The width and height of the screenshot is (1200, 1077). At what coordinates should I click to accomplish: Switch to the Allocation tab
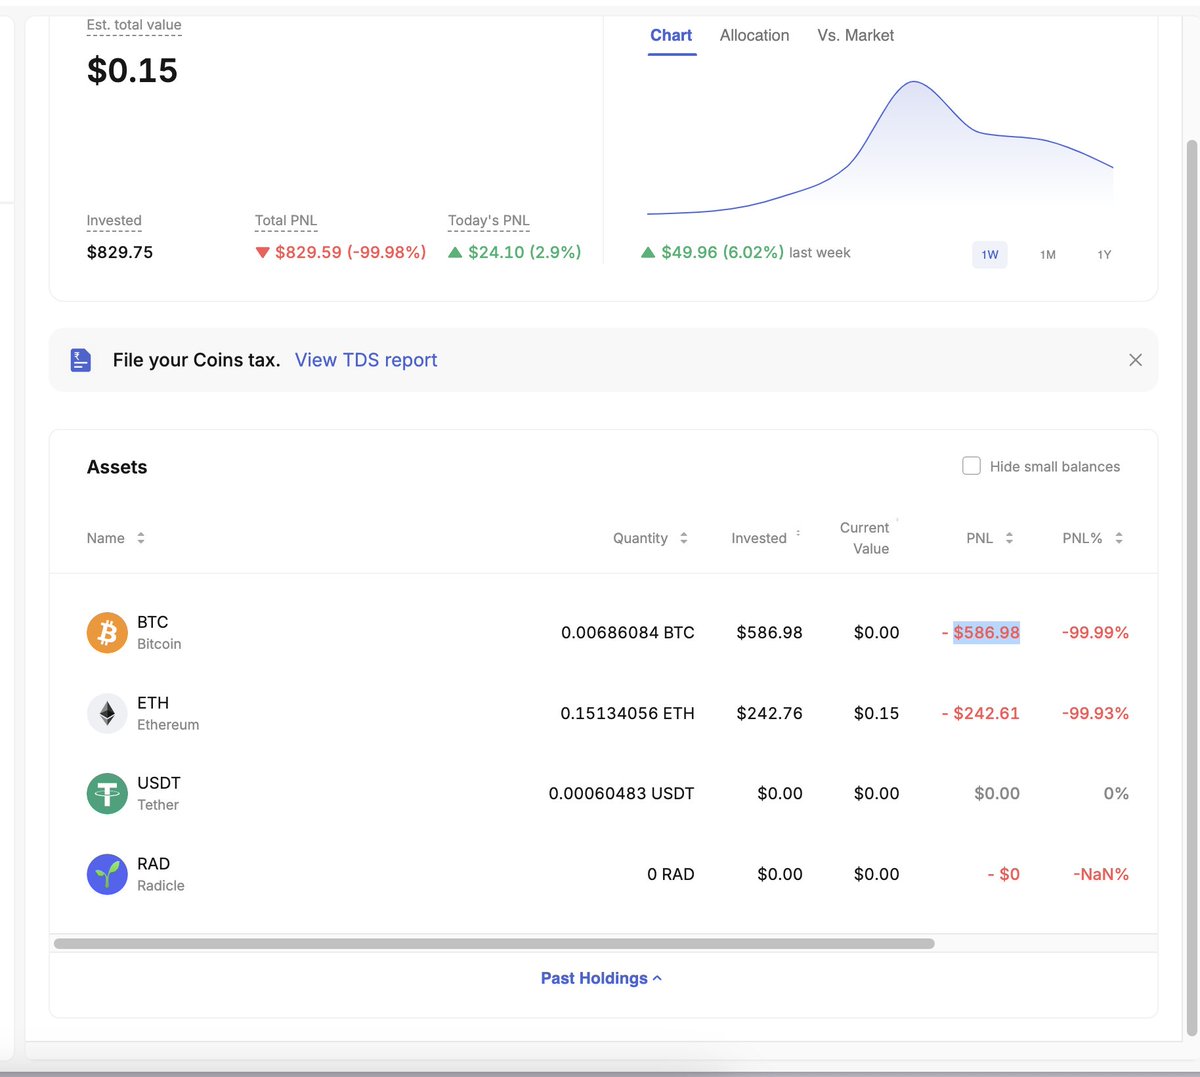click(754, 35)
